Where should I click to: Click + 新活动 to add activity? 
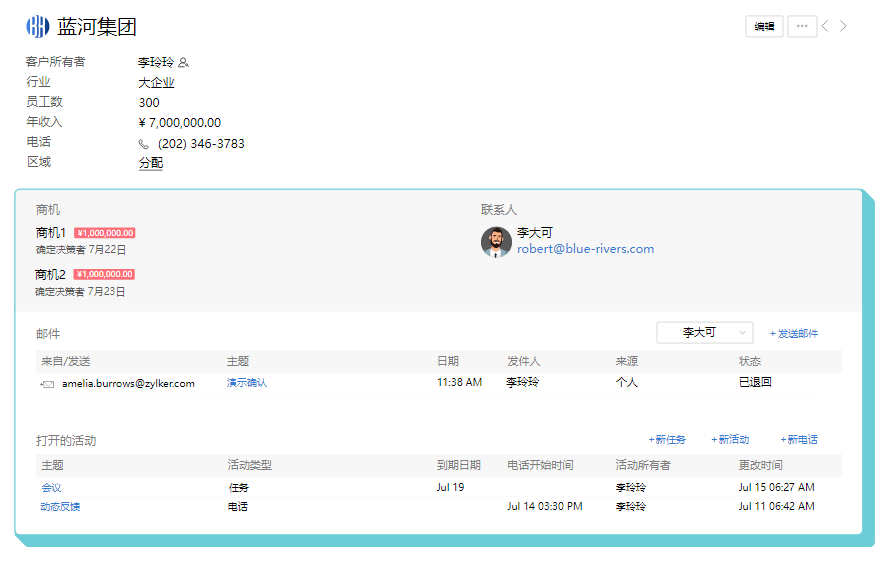click(x=730, y=440)
